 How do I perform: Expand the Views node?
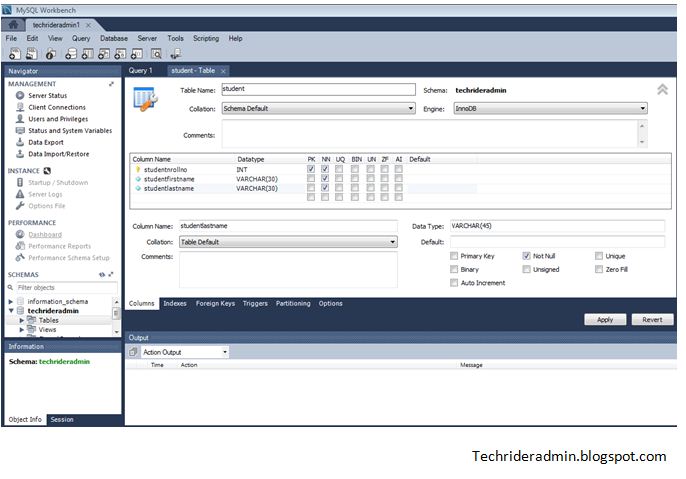(x=21, y=330)
